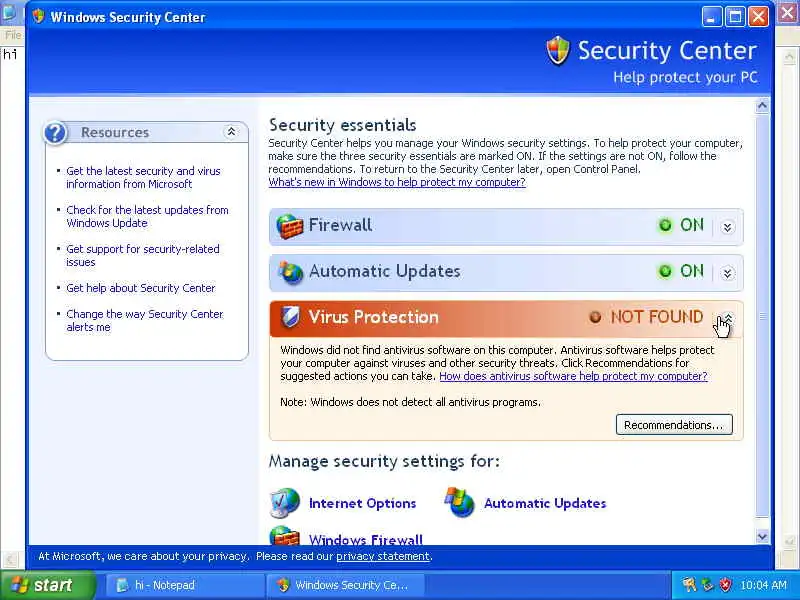800x600 pixels.
Task: Close the Windows Security Center window
Action: pyautogui.click(x=759, y=17)
